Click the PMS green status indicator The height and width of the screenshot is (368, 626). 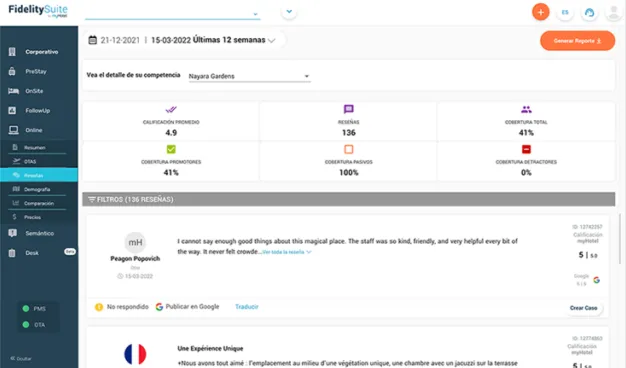[x=26, y=309]
